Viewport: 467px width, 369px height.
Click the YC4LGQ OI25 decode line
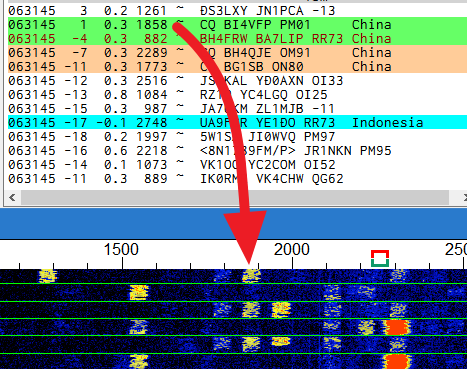click(237, 95)
